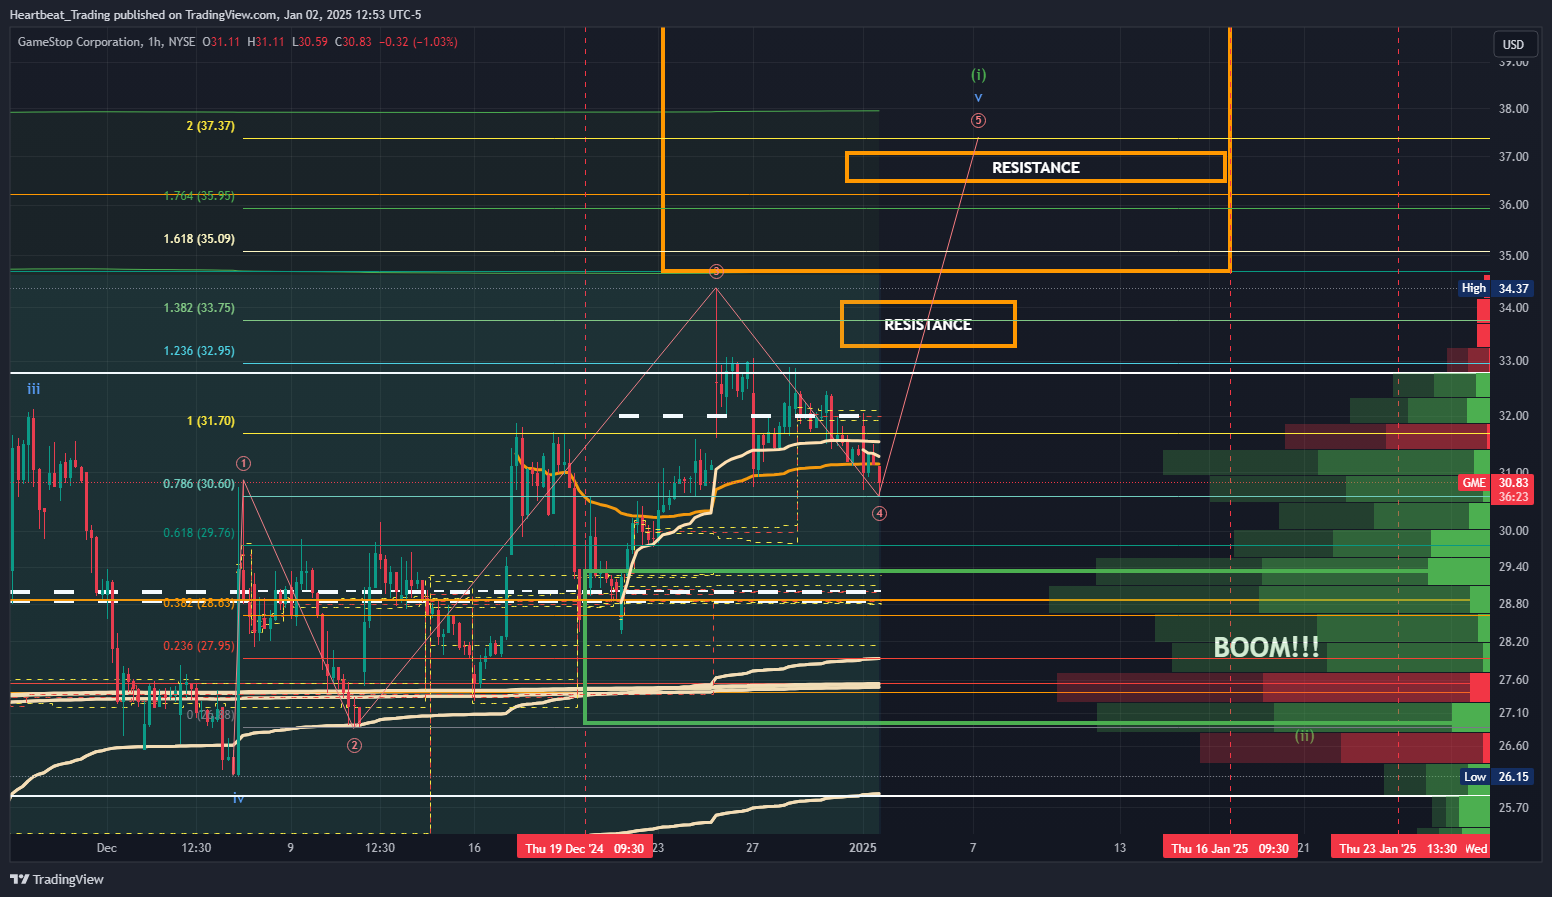Click the 1.618 (35.09) Fibonacci level label

click(x=199, y=239)
